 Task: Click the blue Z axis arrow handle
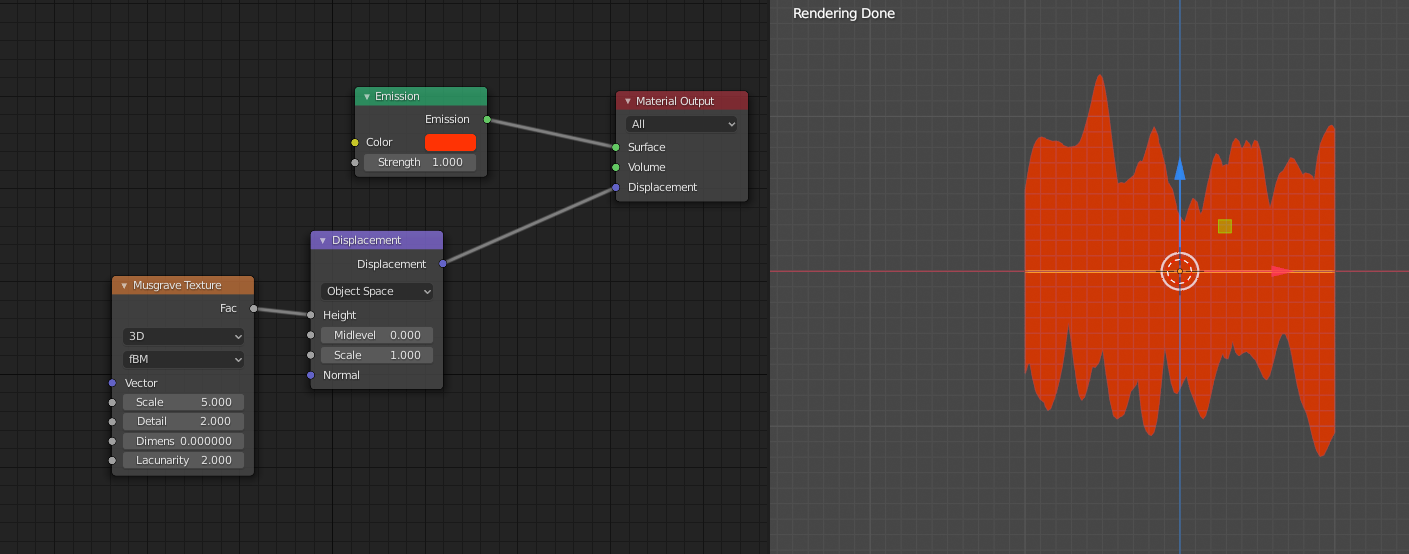1180,169
